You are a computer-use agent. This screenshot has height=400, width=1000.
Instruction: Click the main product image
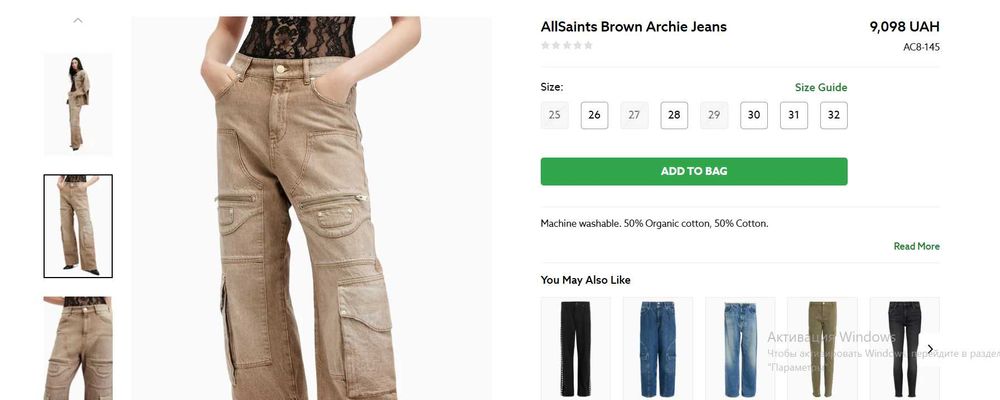pyautogui.click(x=311, y=208)
